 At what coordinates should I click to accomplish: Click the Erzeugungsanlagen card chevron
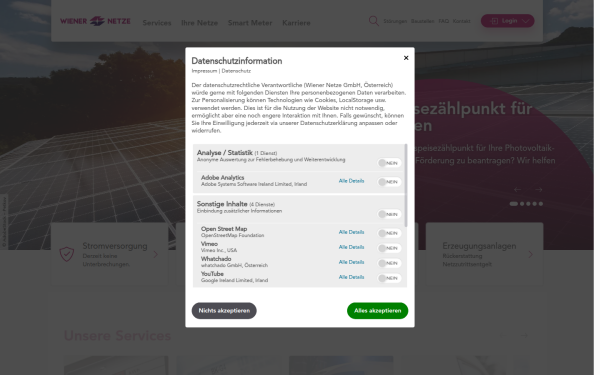[530, 254]
